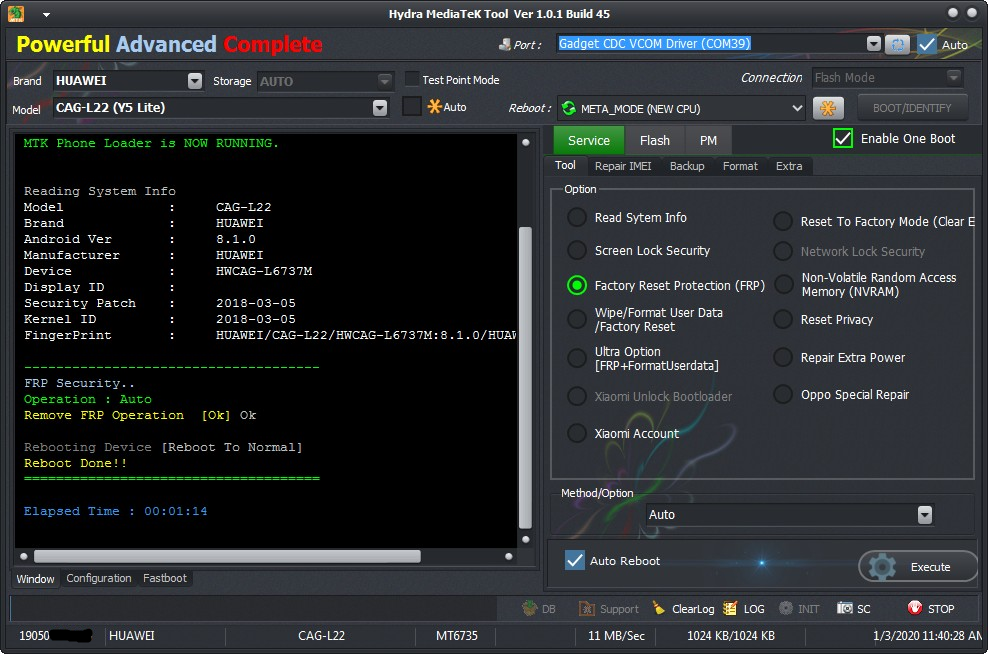Open the Brand HUAWEI dropdown
This screenshot has height=654, width=988.
coord(195,81)
